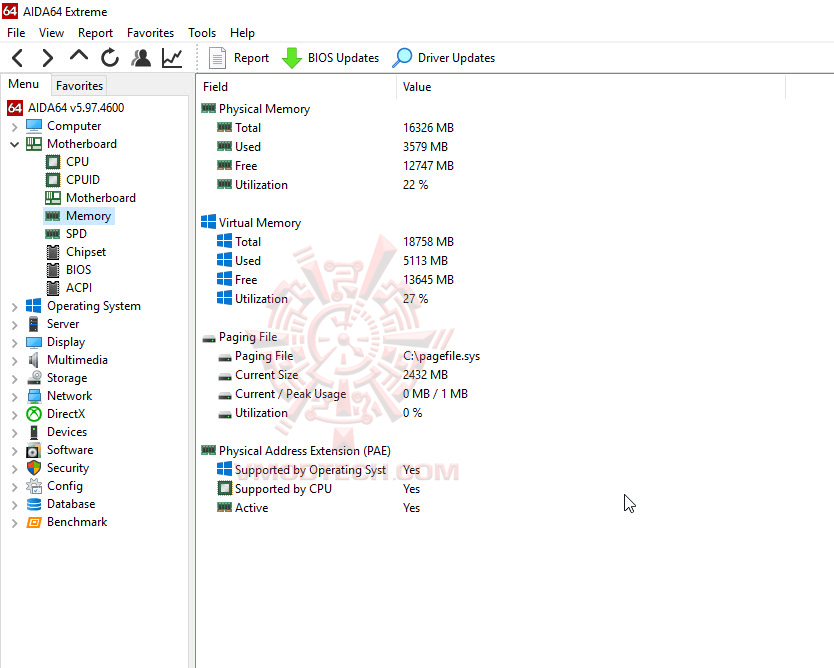This screenshot has width=834, height=668.
Task: Click the Multimedia speaker icon
Action: (34, 360)
